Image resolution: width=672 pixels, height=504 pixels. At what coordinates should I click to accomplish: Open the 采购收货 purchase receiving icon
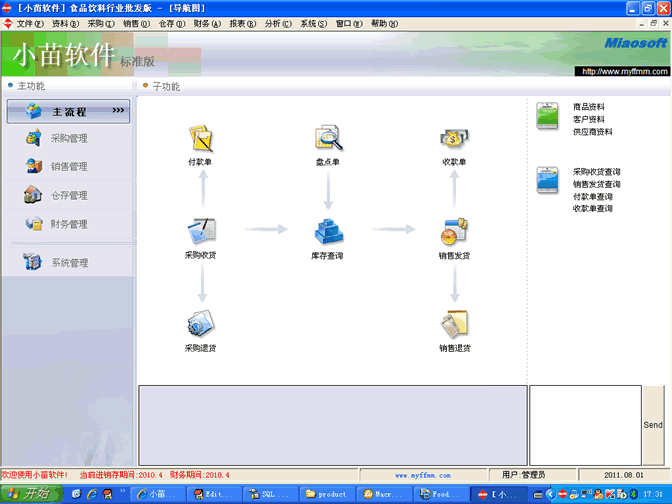point(201,231)
